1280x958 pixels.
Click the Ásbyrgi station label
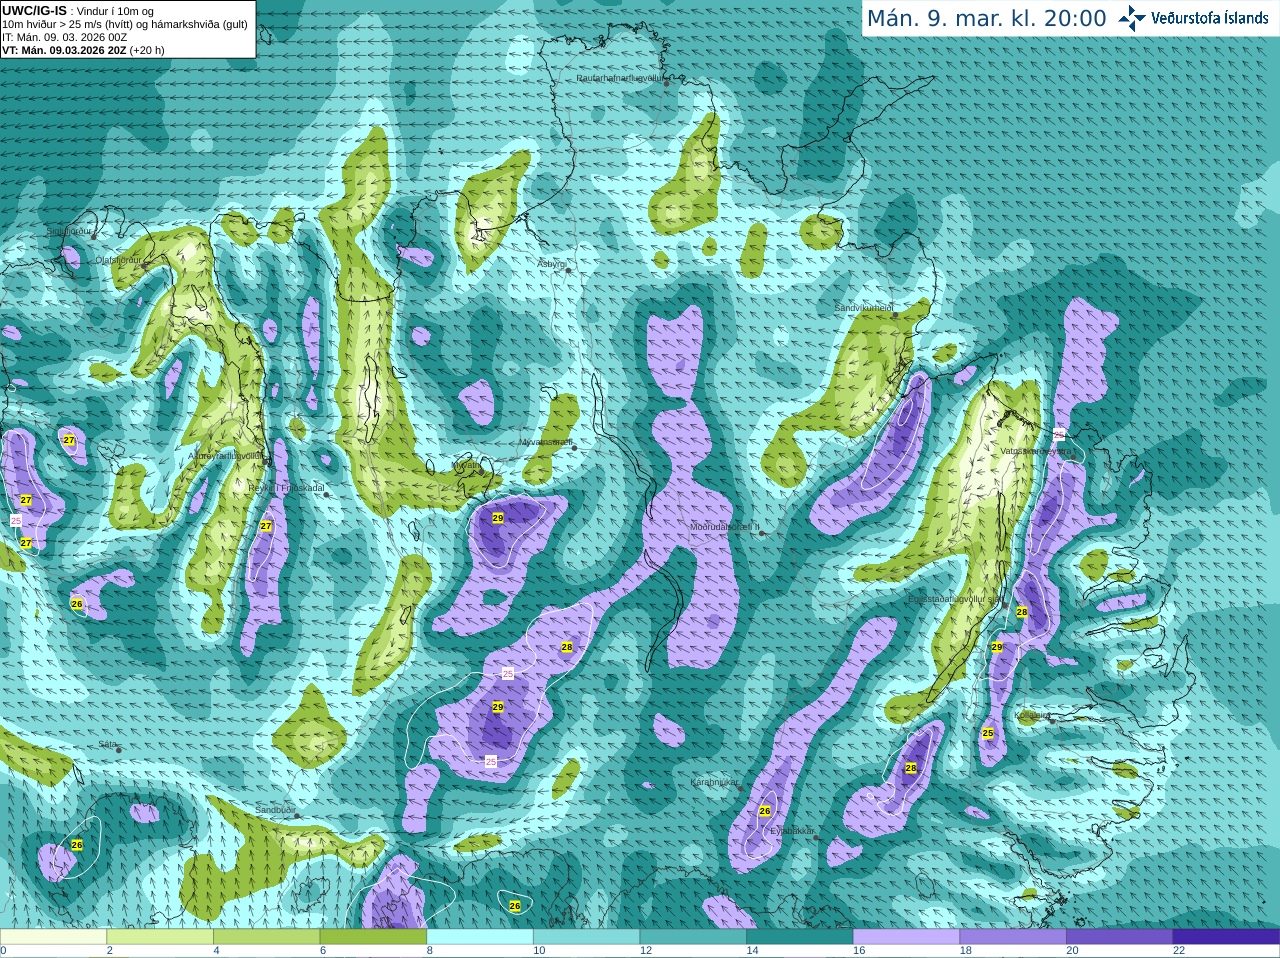coord(551,264)
